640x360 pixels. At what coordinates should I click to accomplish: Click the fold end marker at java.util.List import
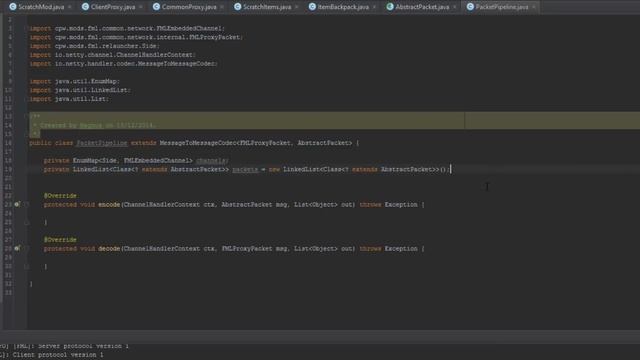click(26, 99)
